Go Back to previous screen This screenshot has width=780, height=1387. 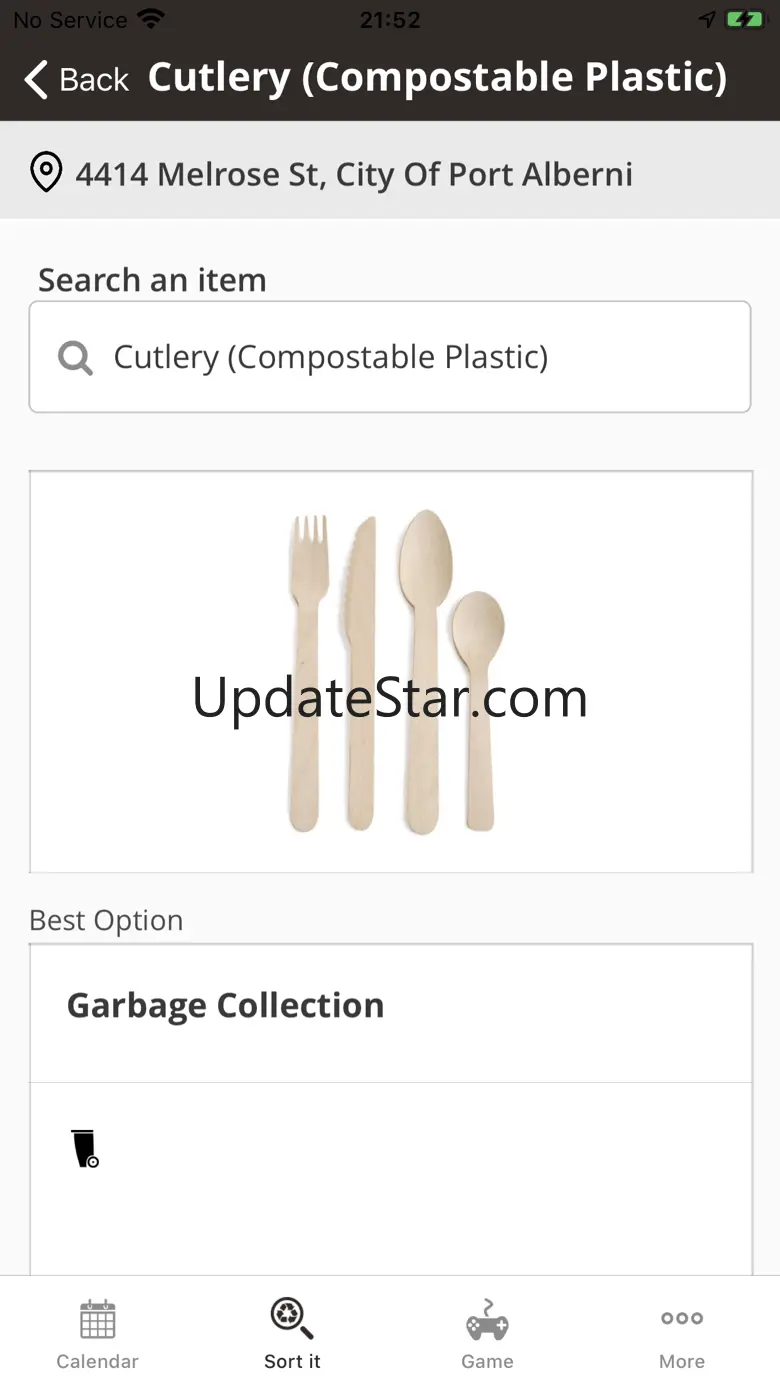pyautogui.click(x=78, y=79)
